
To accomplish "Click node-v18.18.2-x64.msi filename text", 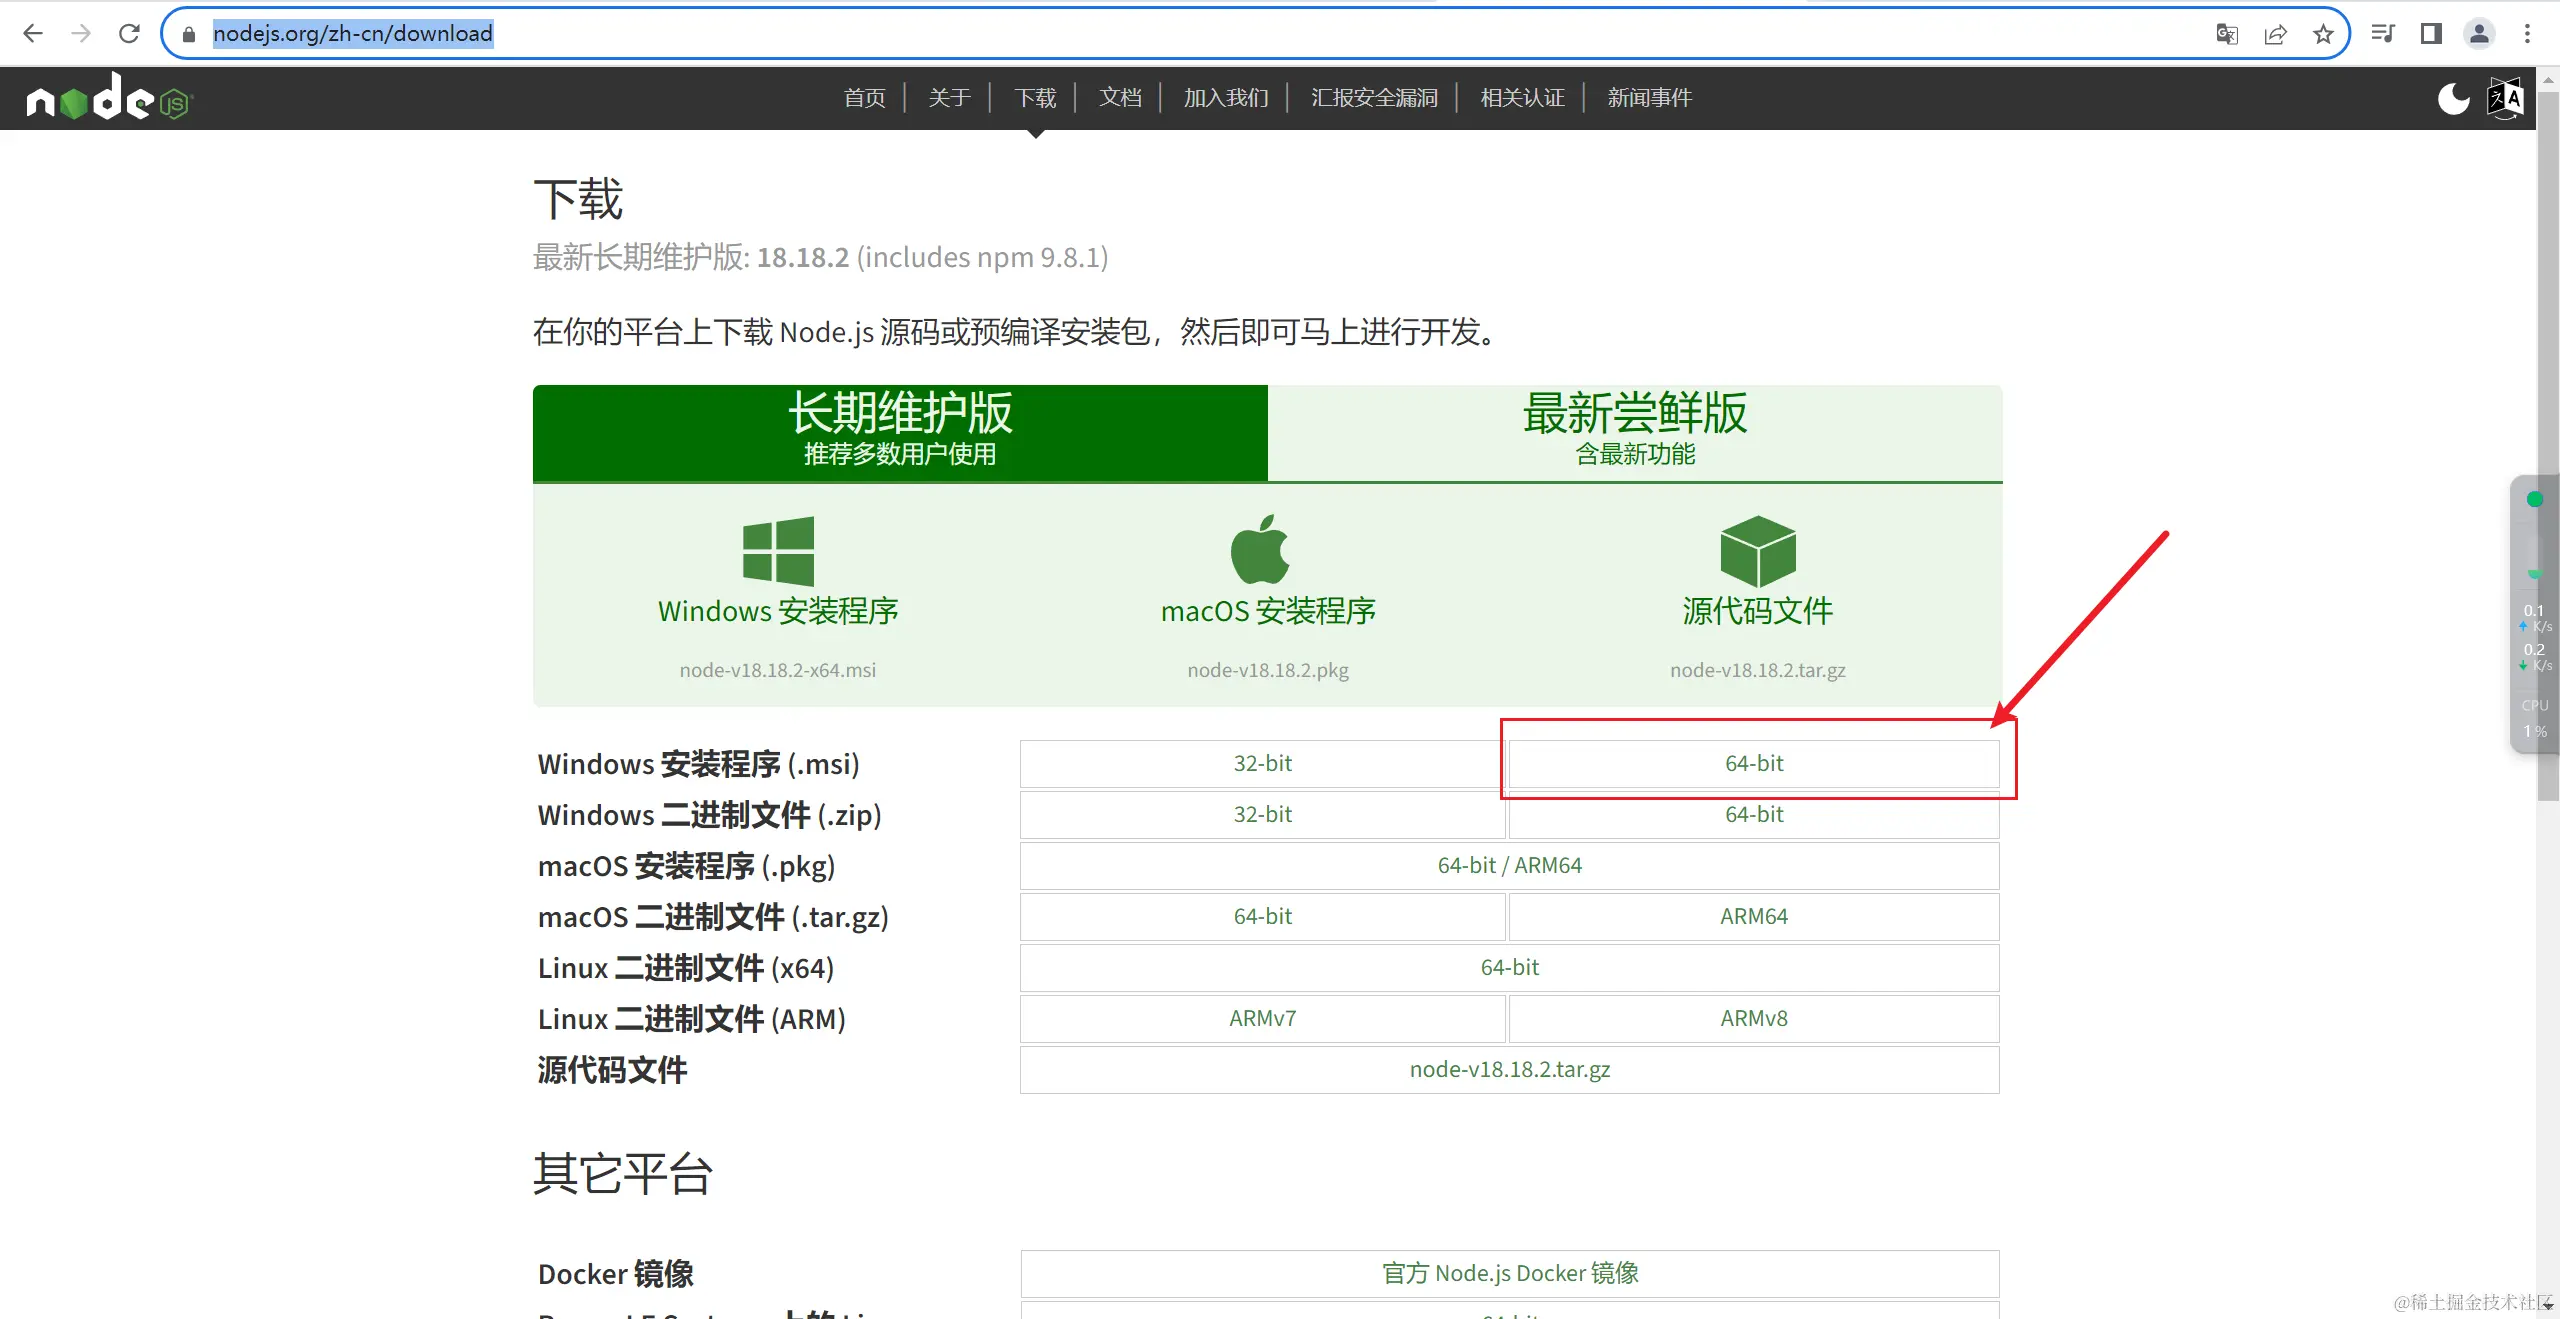I will [778, 670].
